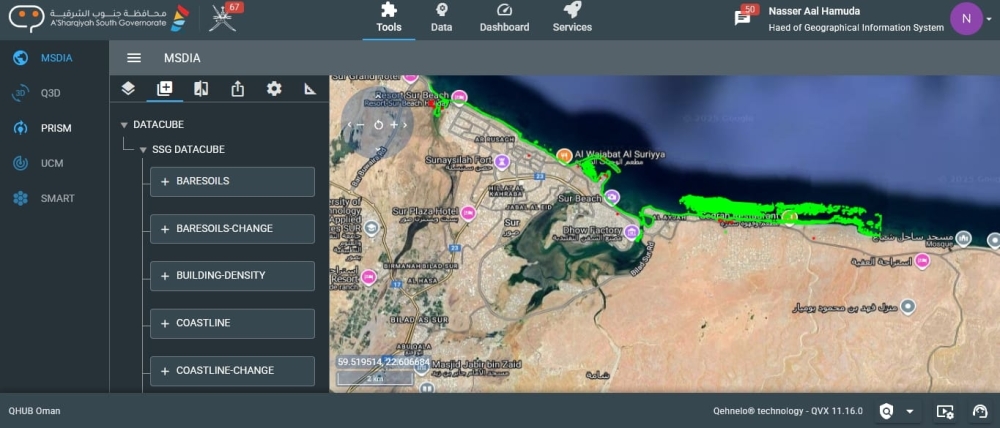Open chat messages icon with 50 badge
The image size is (1000, 428).
click(x=742, y=18)
